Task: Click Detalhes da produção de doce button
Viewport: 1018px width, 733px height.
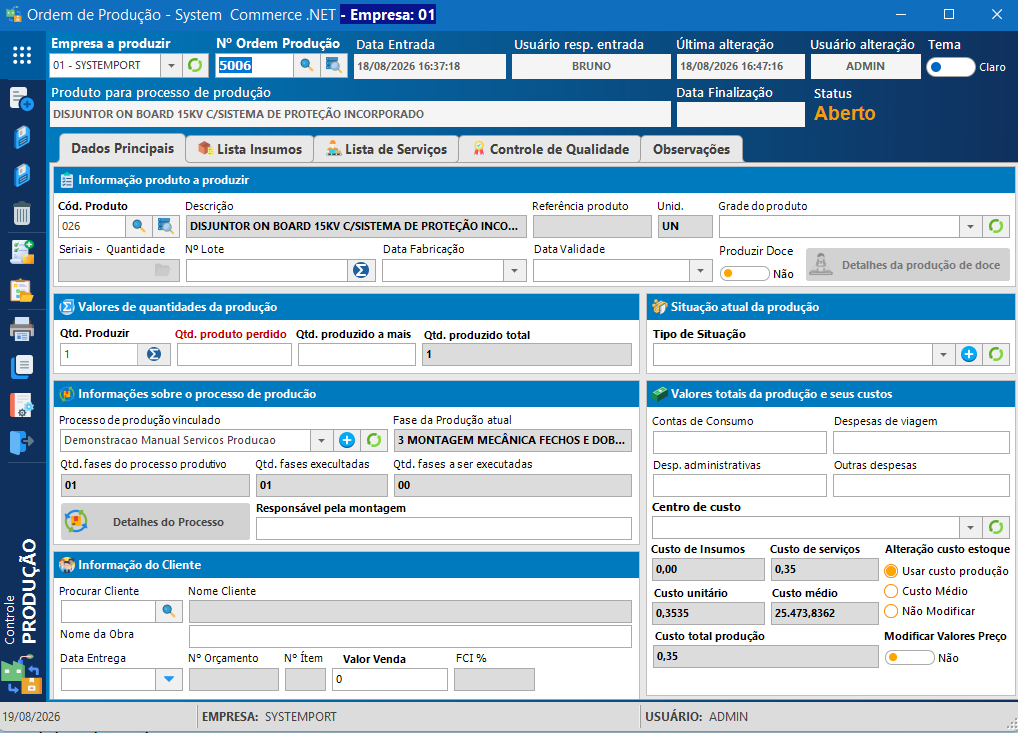Action: tap(908, 265)
